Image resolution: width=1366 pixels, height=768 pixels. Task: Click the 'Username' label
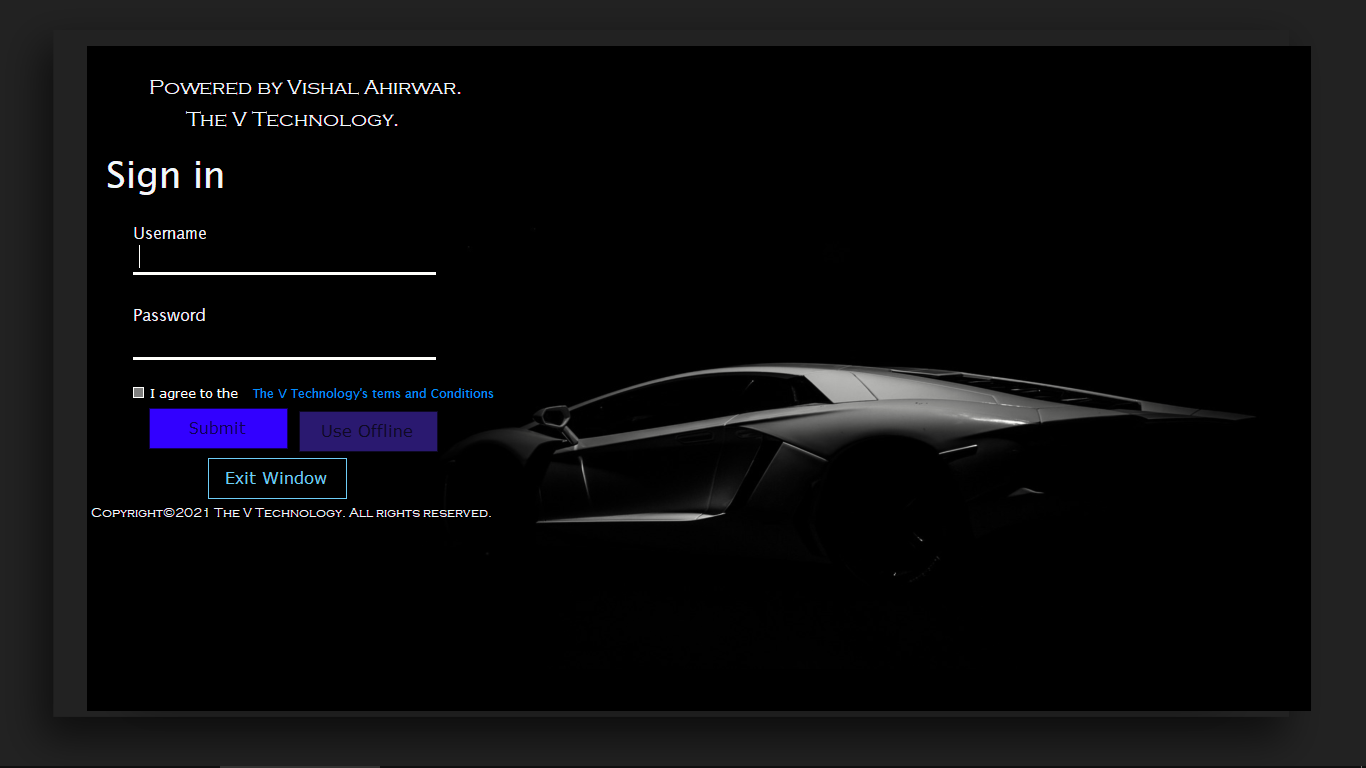[170, 233]
